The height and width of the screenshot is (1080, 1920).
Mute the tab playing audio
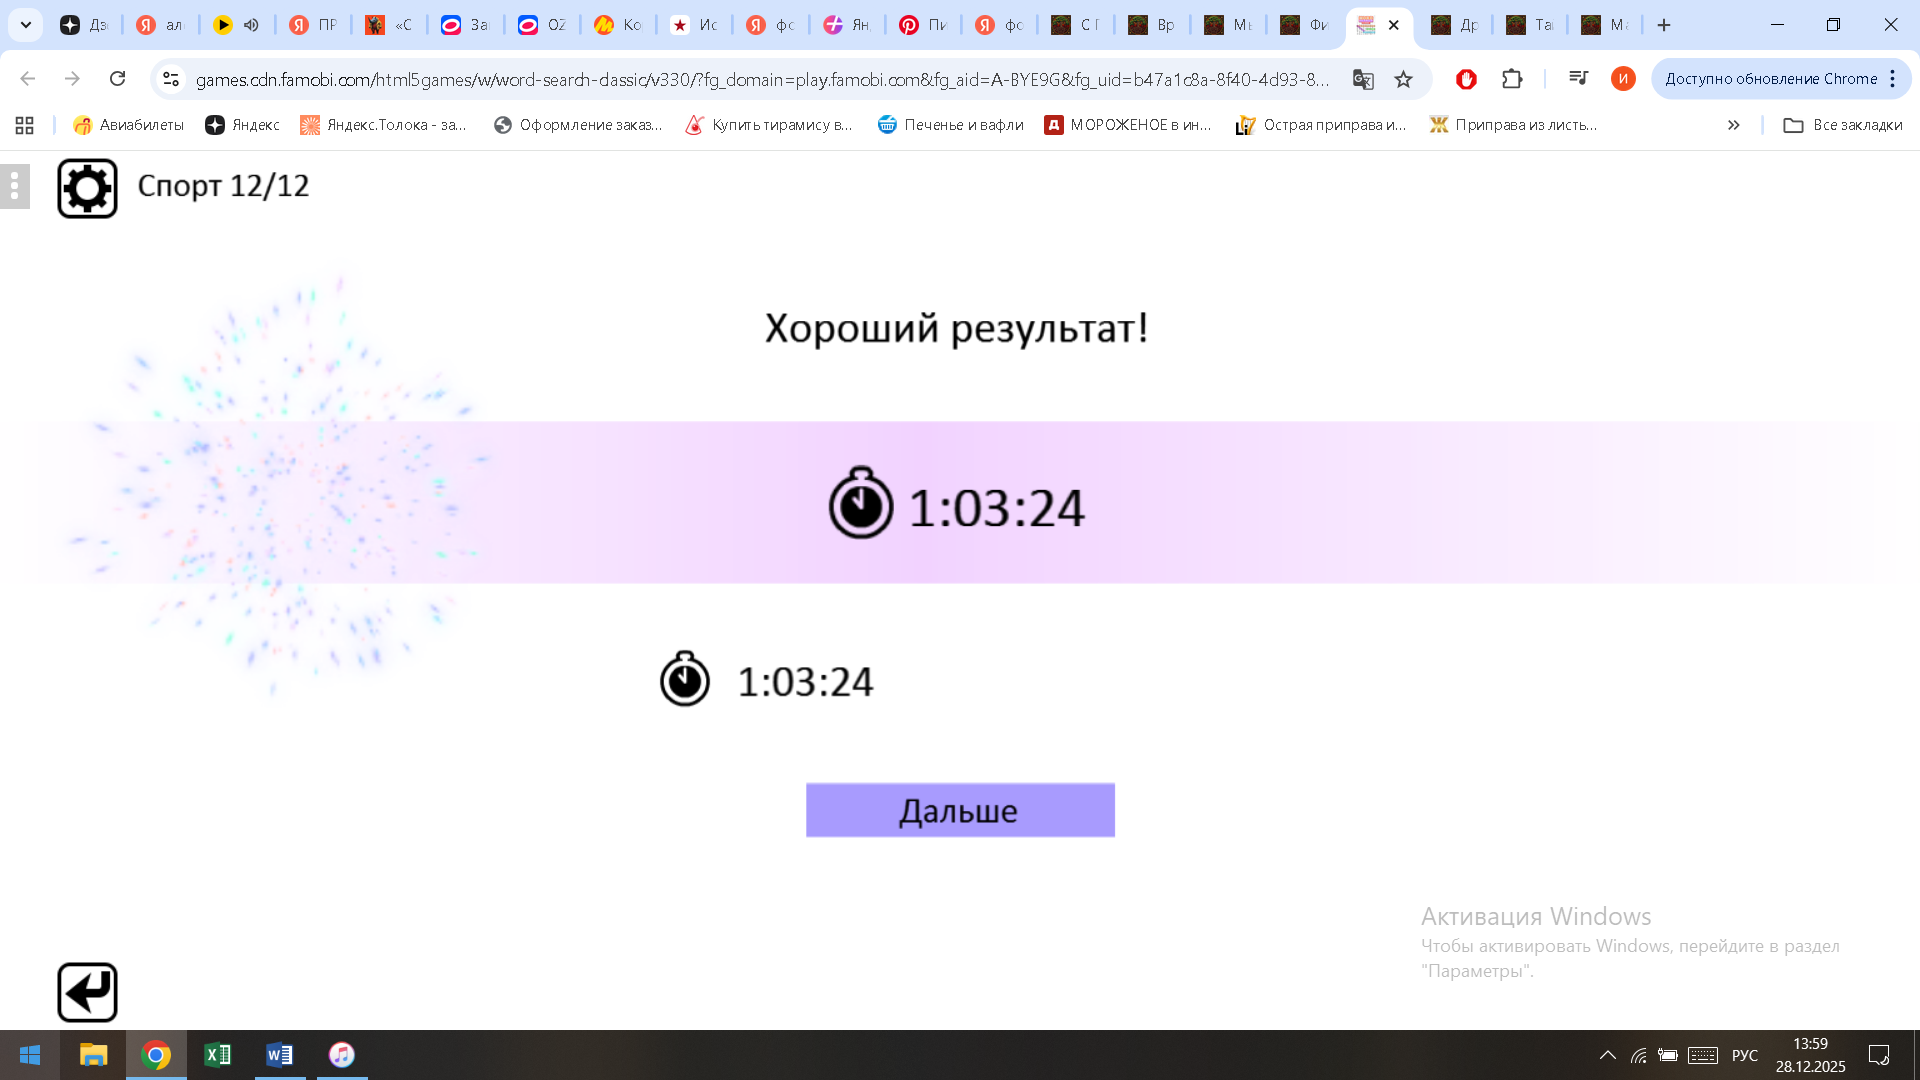(250, 25)
